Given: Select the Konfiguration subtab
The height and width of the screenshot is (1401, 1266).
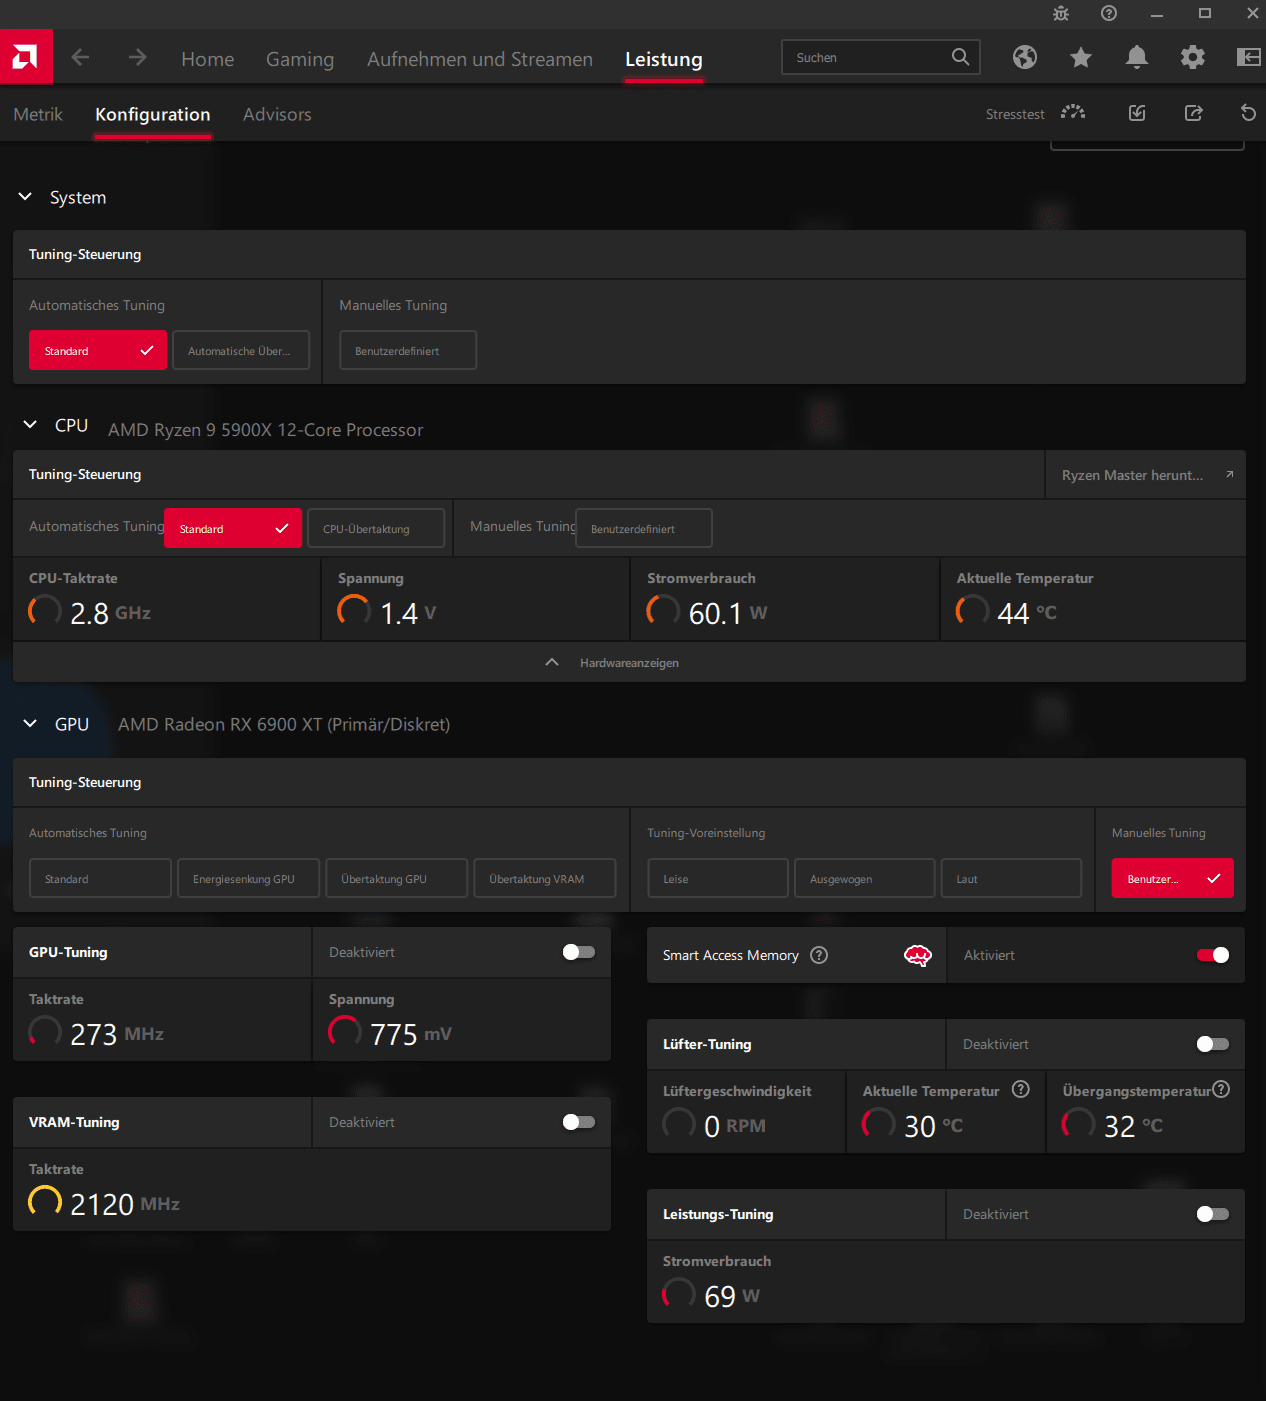Looking at the screenshot, I should pyautogui.click(x=153, y=114).
